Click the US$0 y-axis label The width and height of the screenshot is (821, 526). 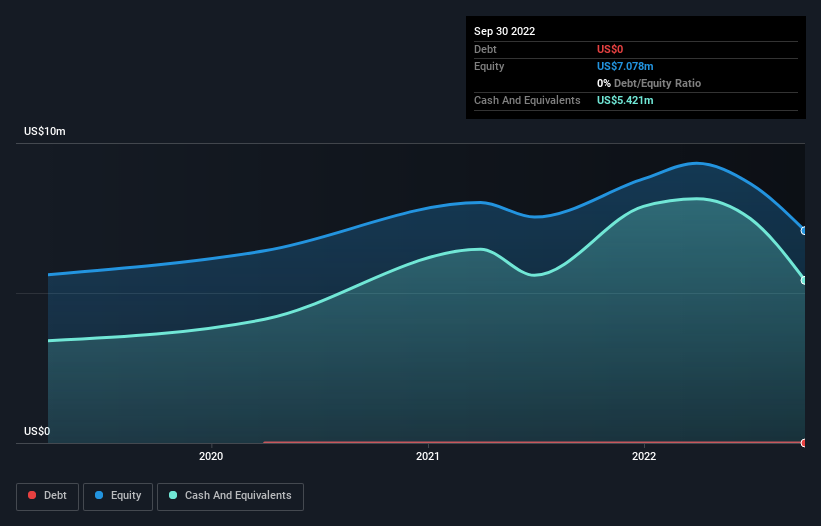[37, 431]
